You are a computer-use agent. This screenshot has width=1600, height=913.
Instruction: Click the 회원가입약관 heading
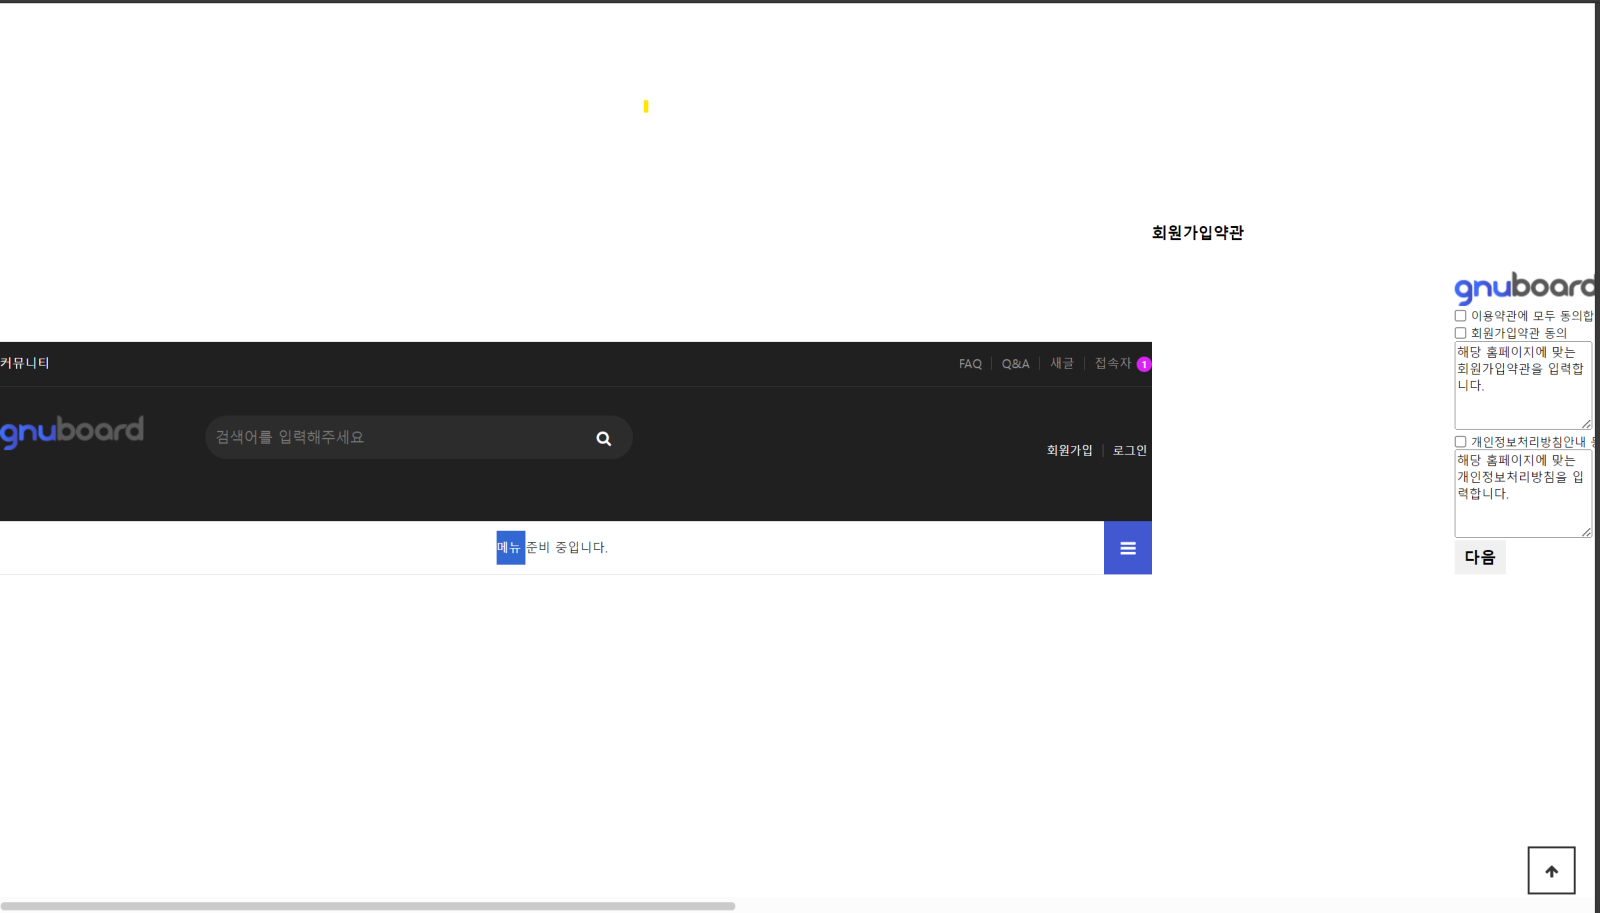coord(1197,233)
